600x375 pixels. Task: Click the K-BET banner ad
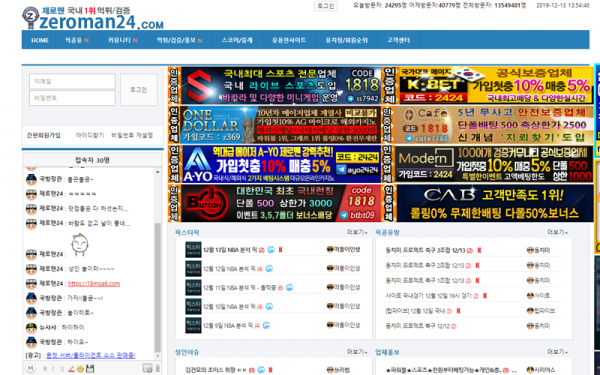(x=488, y=85)
